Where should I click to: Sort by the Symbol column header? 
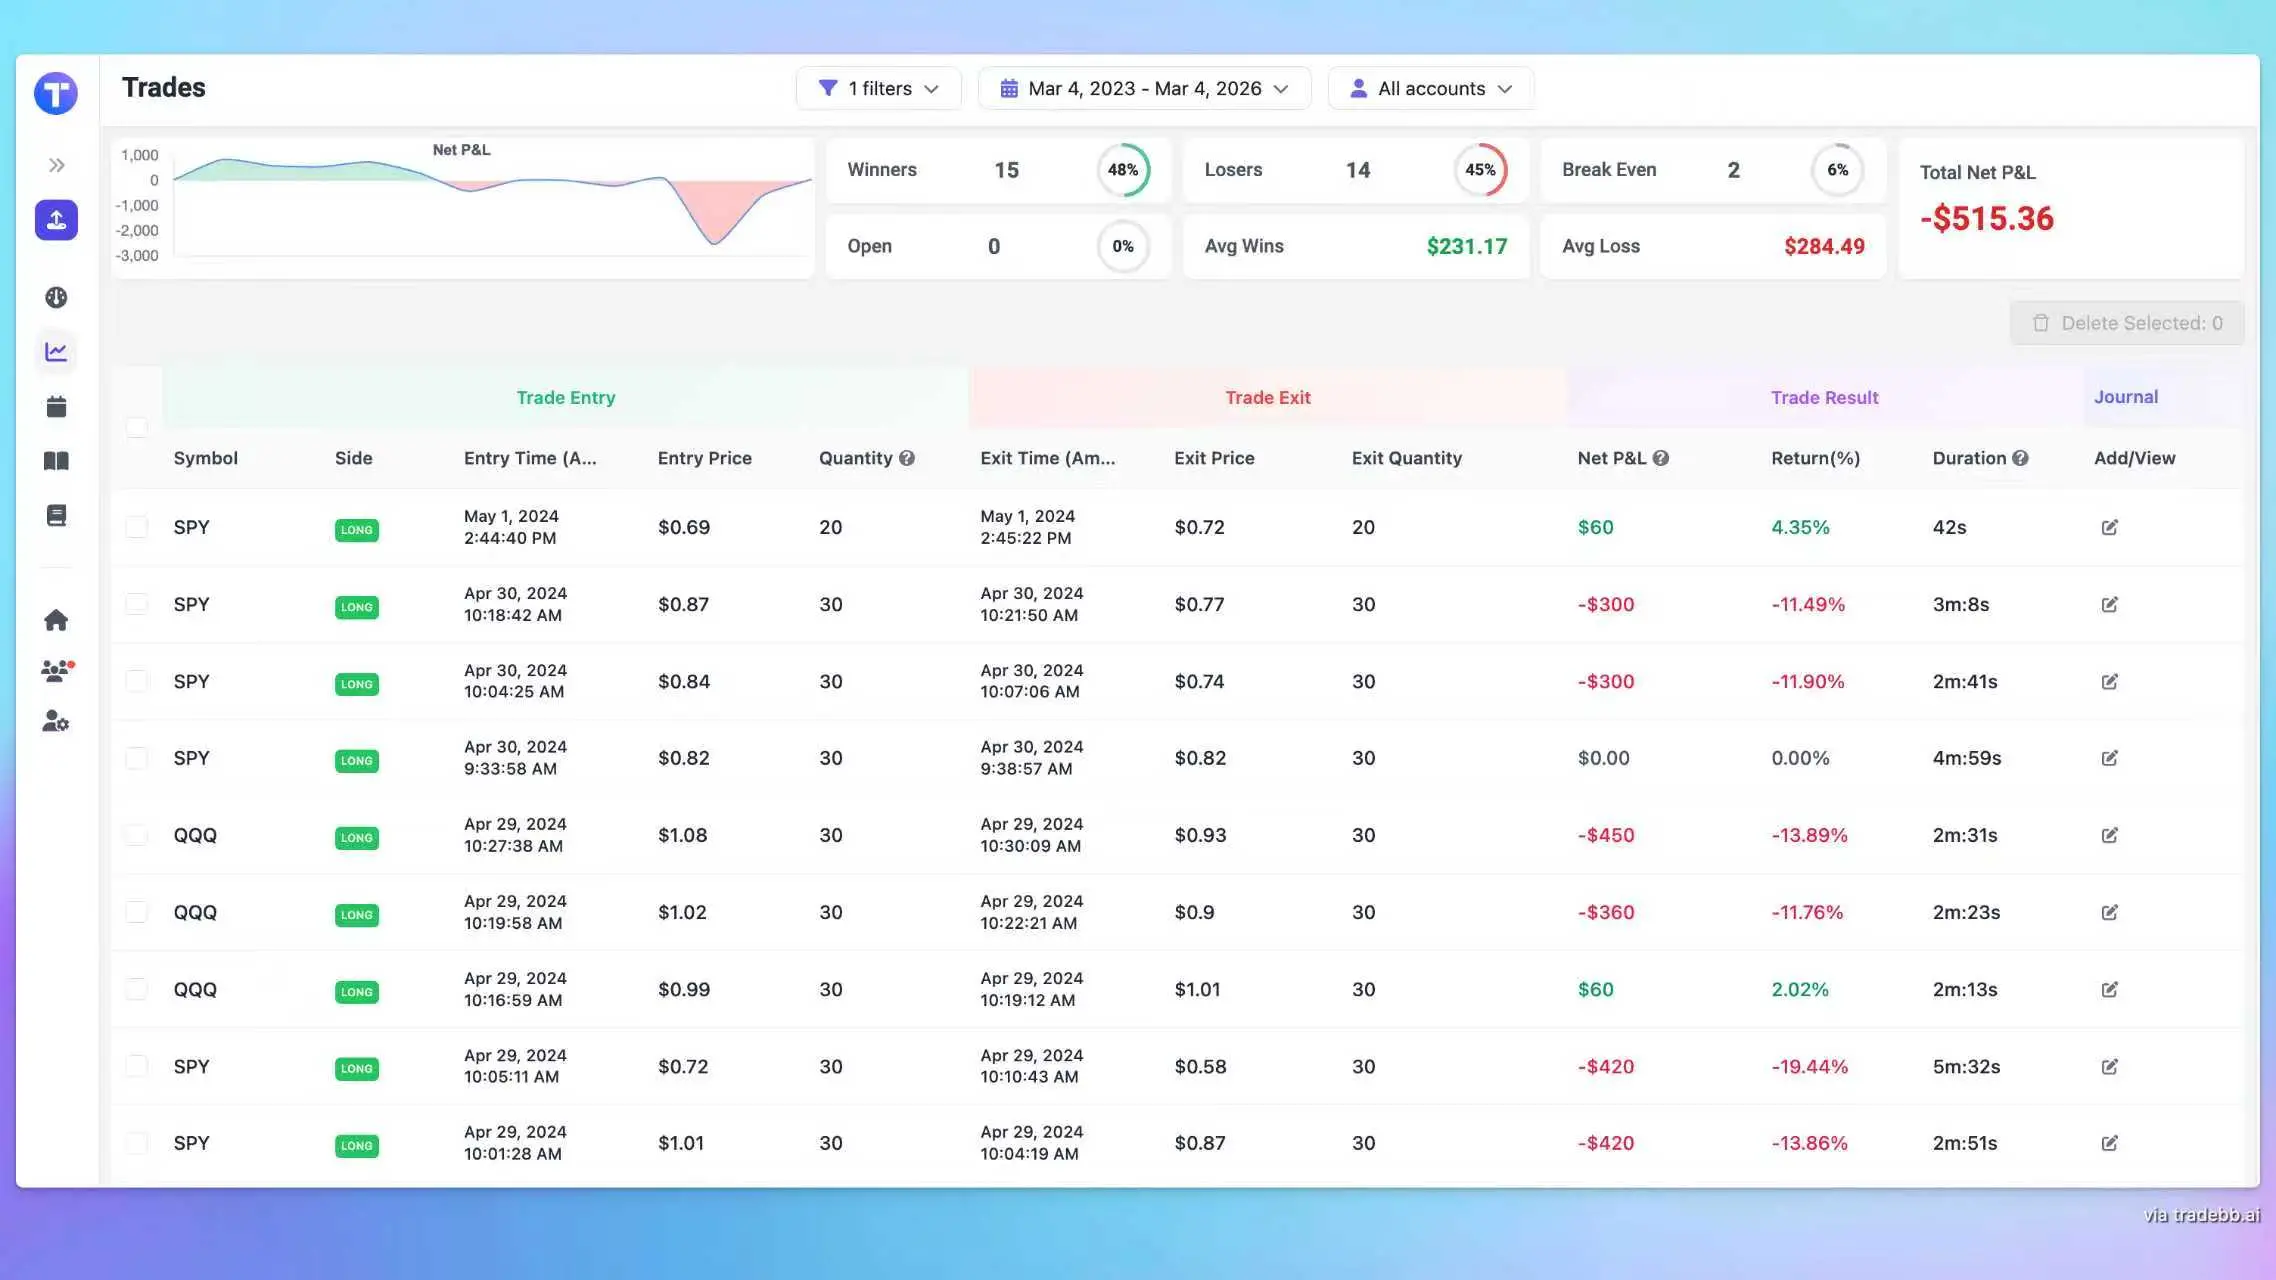point(205,458)
